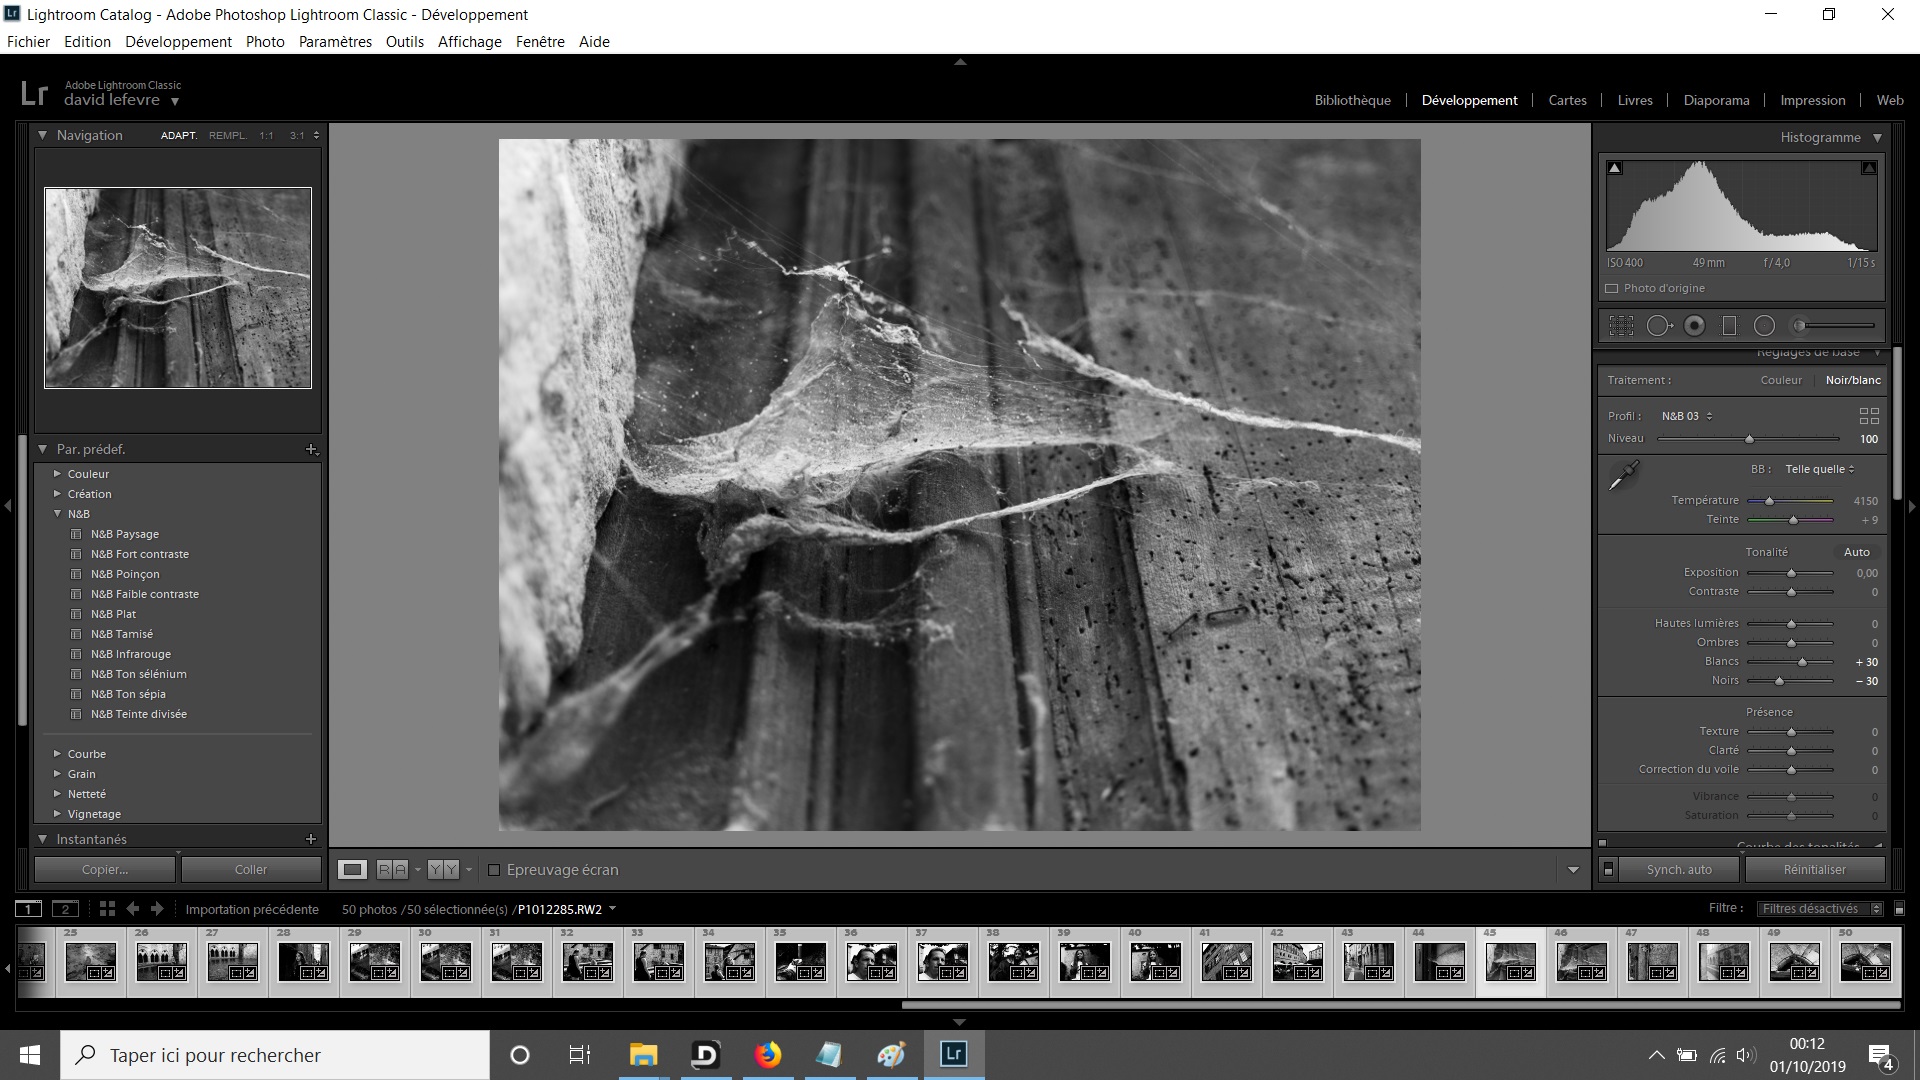Viewport: 1920px width, 1080px height.
Task: Open the BB Telle quelle dropdown
Action: 1819,469
